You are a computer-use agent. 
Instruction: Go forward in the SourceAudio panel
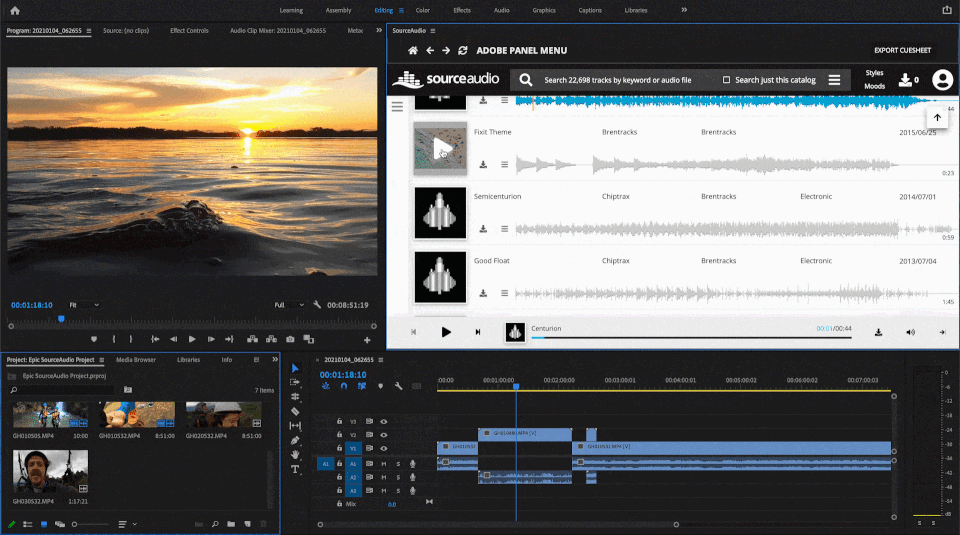point(446,51)
